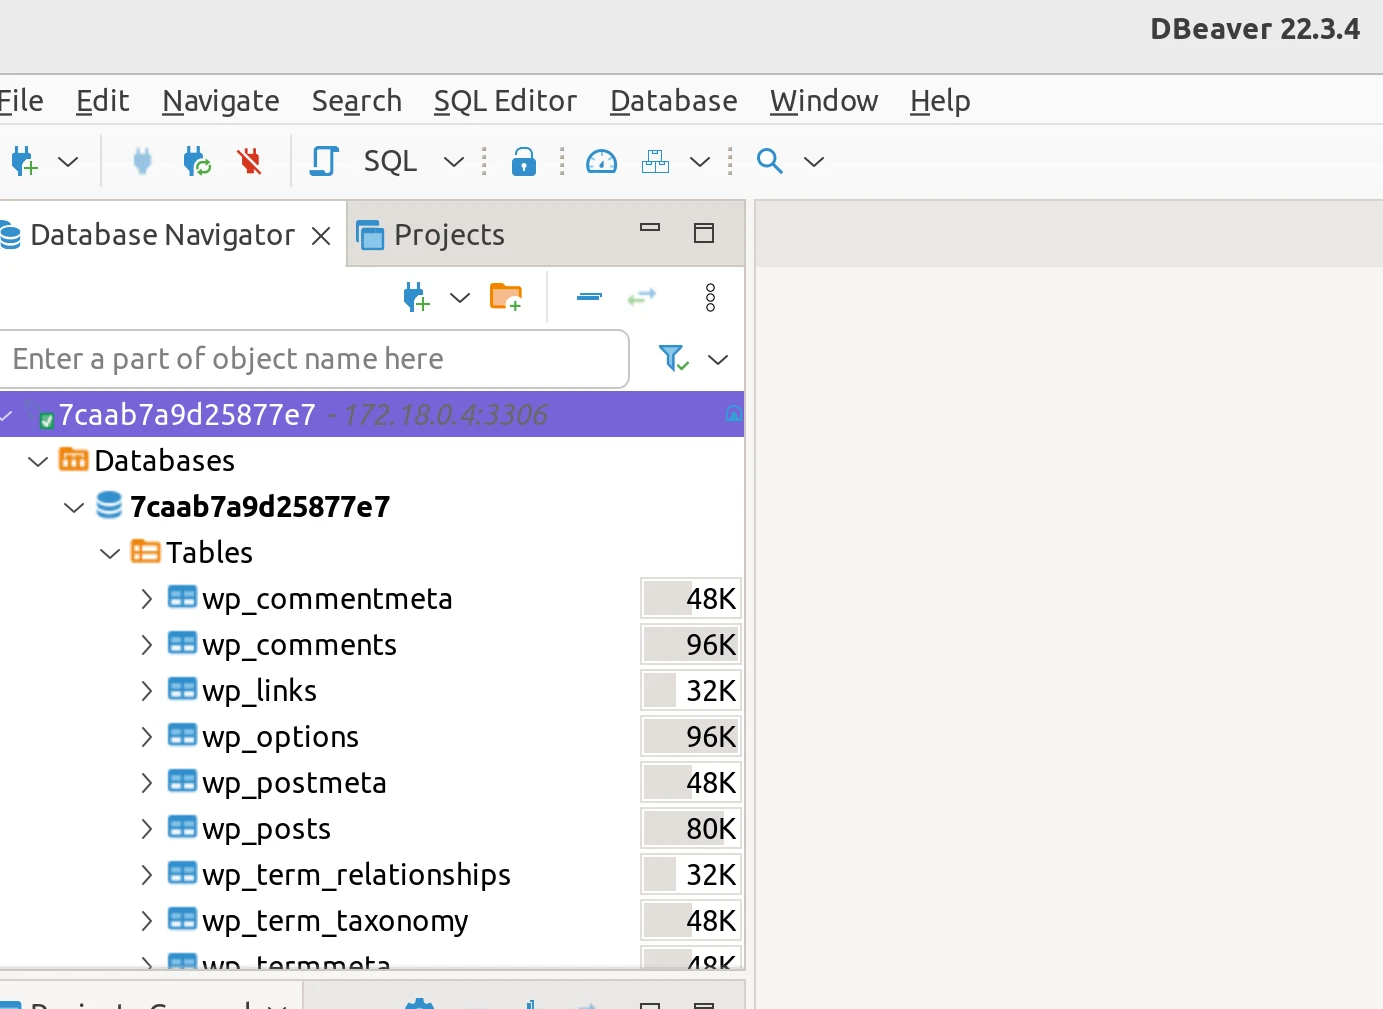
Task: Open the database dashboard gauge icon
Action: pyautogui.click(x=601, y=160)
